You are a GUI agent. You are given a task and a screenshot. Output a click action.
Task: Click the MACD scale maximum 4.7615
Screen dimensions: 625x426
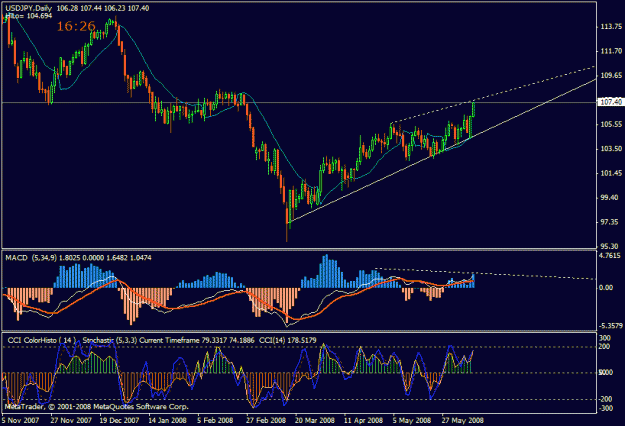point(610,255)
